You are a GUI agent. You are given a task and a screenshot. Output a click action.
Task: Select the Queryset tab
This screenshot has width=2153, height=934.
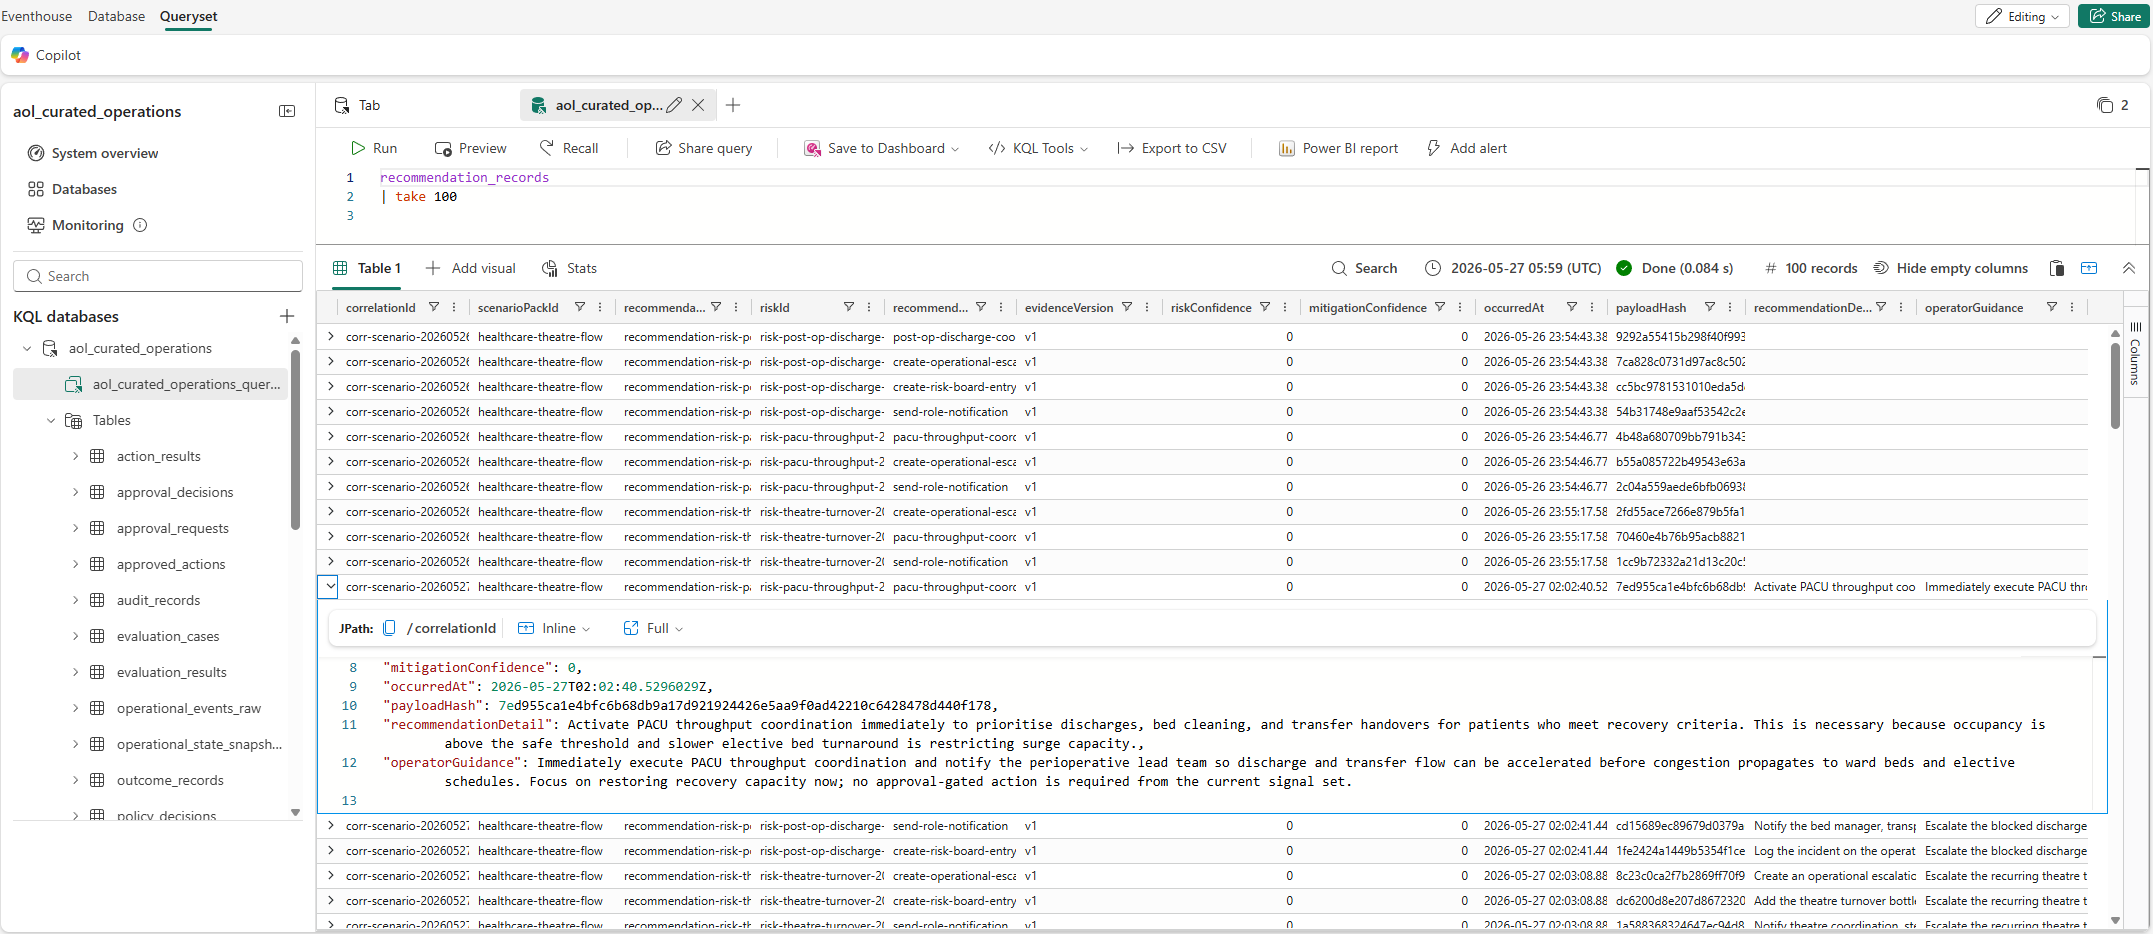coord(188,16)
